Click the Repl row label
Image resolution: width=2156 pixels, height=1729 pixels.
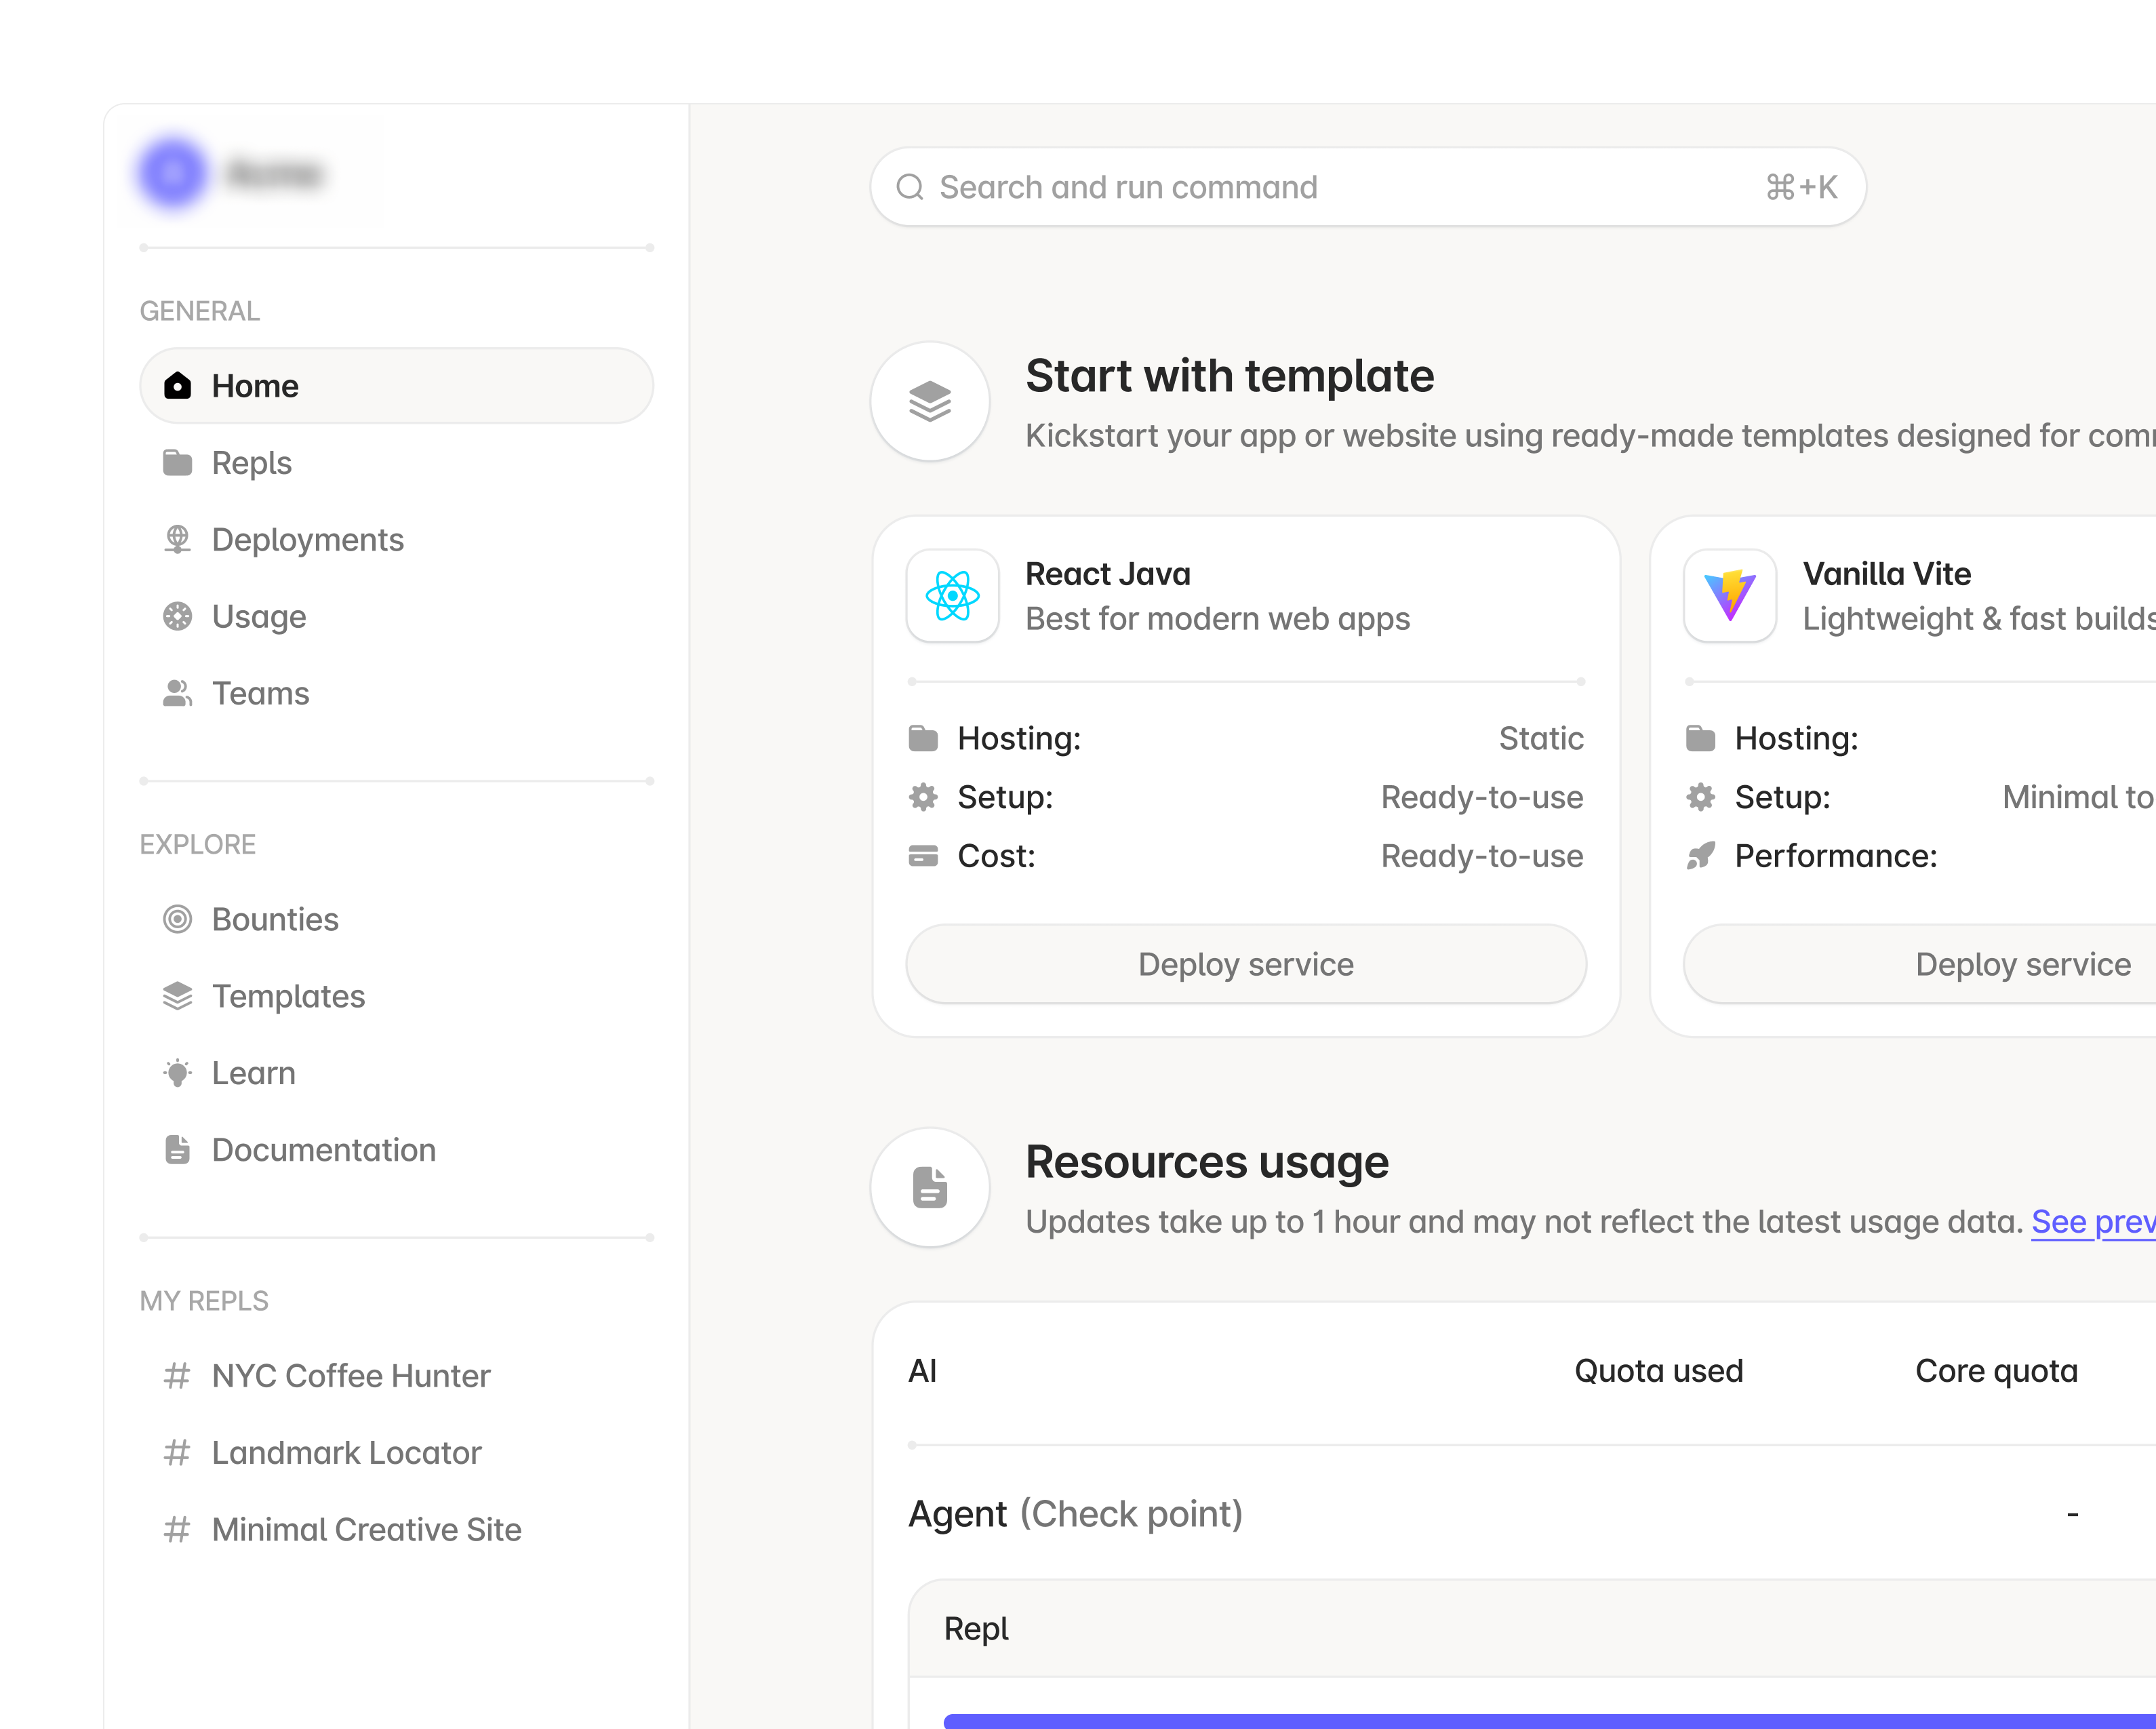point(976,1629)
